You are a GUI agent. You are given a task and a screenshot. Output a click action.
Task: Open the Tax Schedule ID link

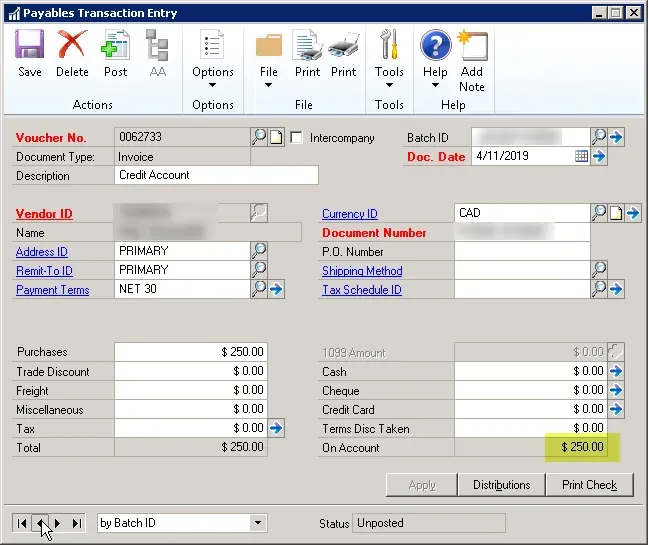(x=361, y=290)
